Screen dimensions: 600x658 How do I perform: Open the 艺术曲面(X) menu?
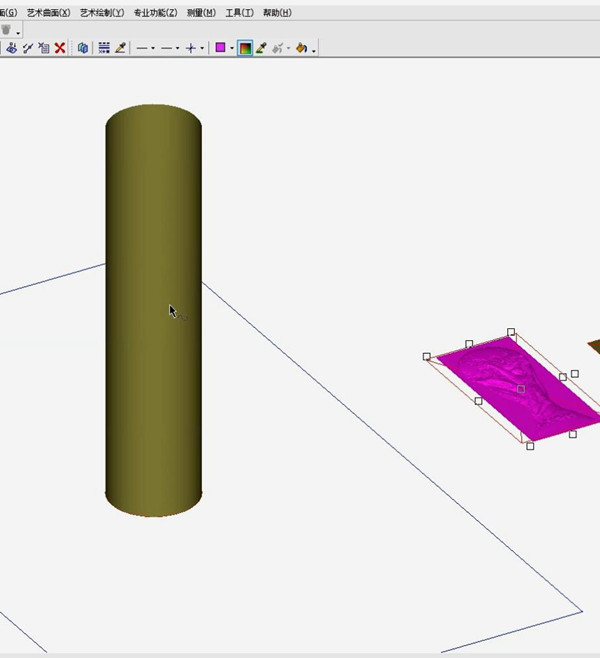click(49, 13)
